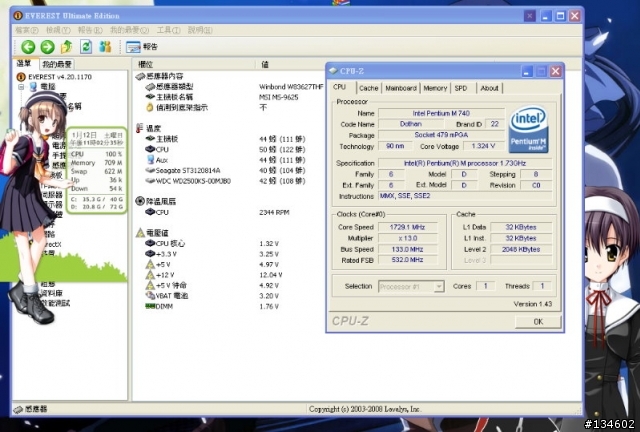Screen dimensions: 640x432
Task: Click the 電壓值 warning group icon
Action: coord(140,233)
